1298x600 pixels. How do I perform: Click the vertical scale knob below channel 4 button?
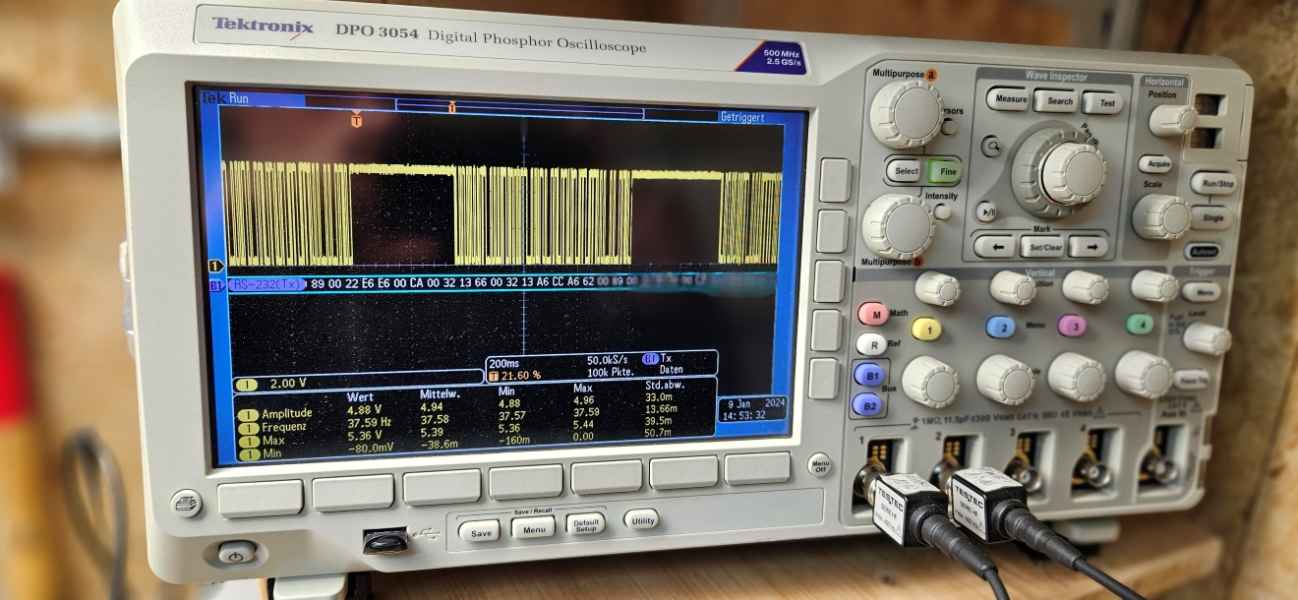tap(1143, 373)
